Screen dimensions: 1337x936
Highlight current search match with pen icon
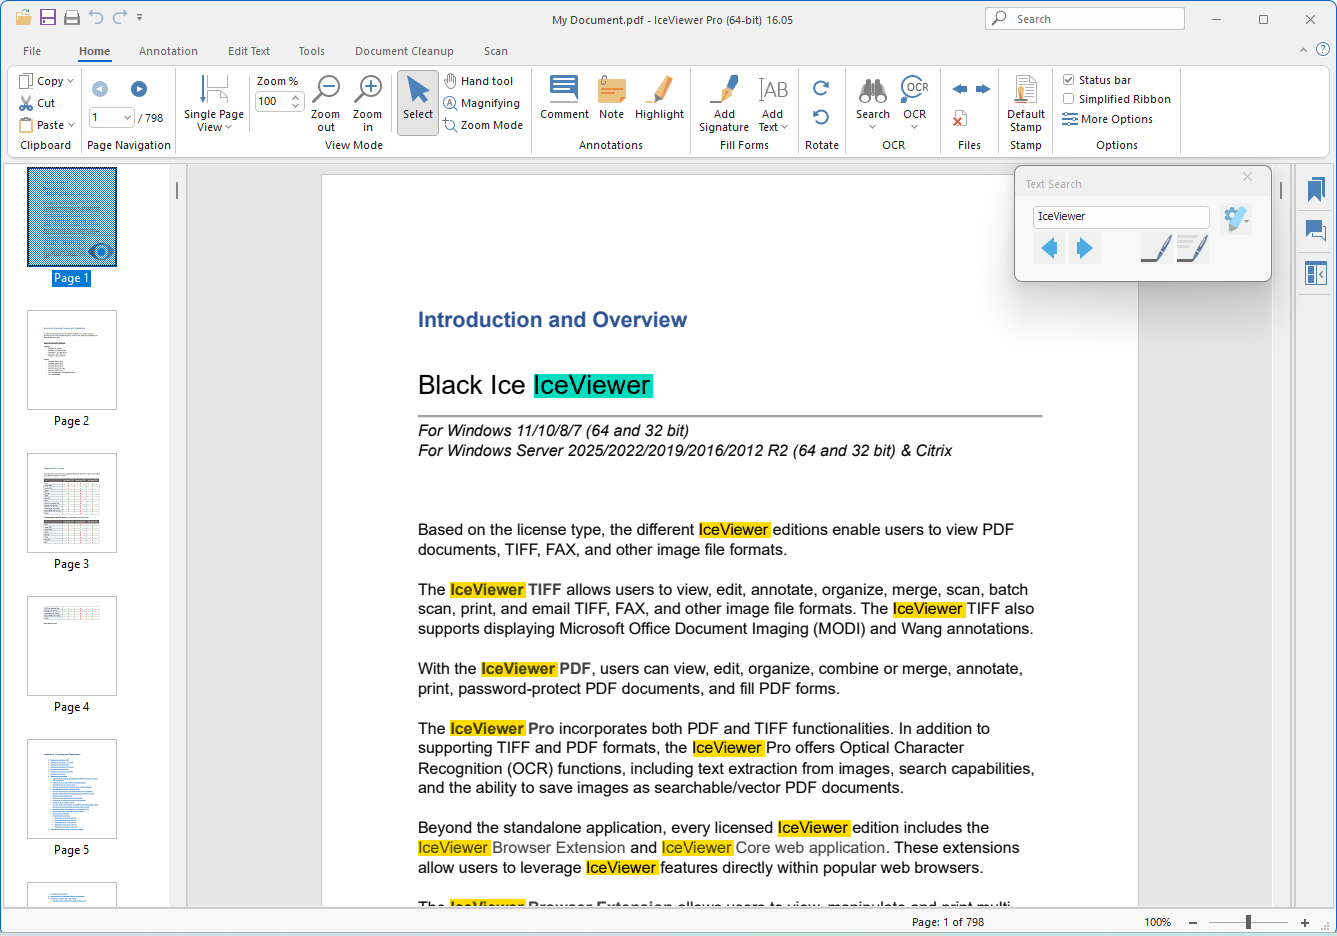pos(1156,248)
